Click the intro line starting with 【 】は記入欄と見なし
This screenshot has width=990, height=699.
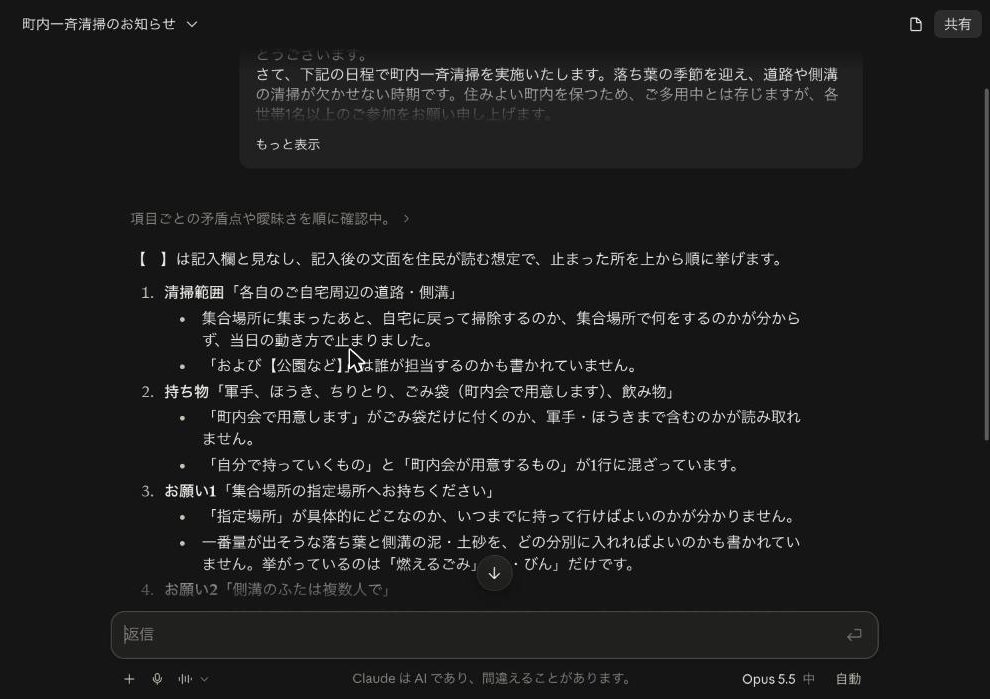(462, 259)
